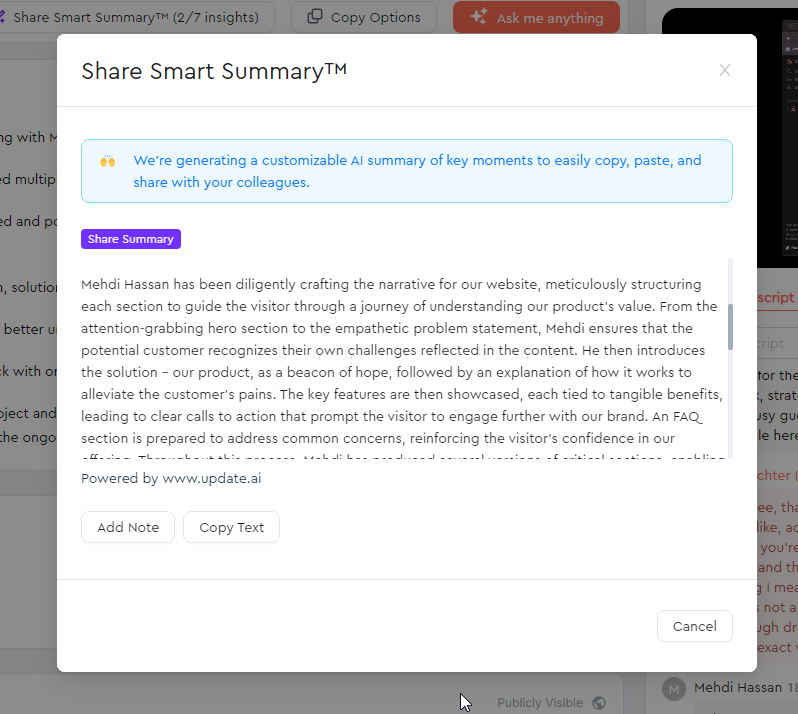798x714 pixels.
Task: Select the purple Share Summary tag
Action: click(131, 239)
